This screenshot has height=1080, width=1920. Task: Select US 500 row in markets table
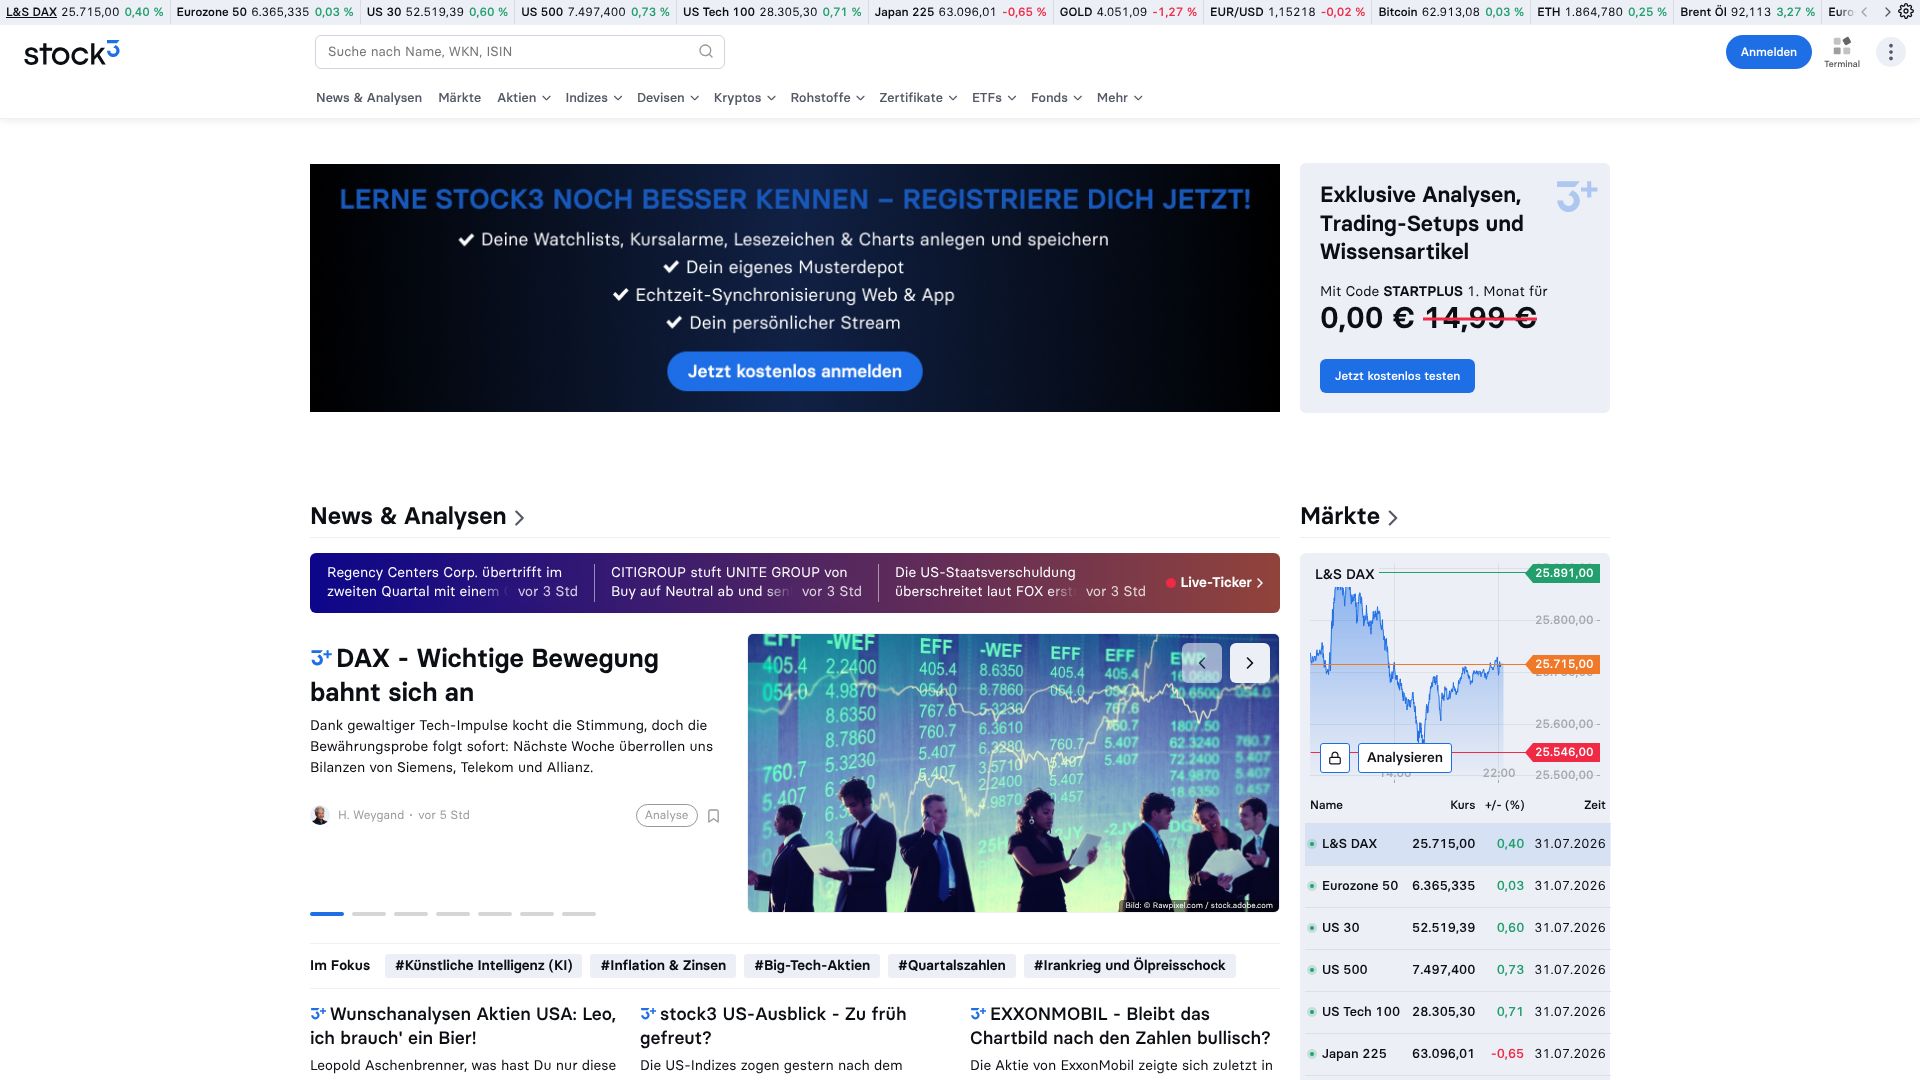(x=1457, y=970)
